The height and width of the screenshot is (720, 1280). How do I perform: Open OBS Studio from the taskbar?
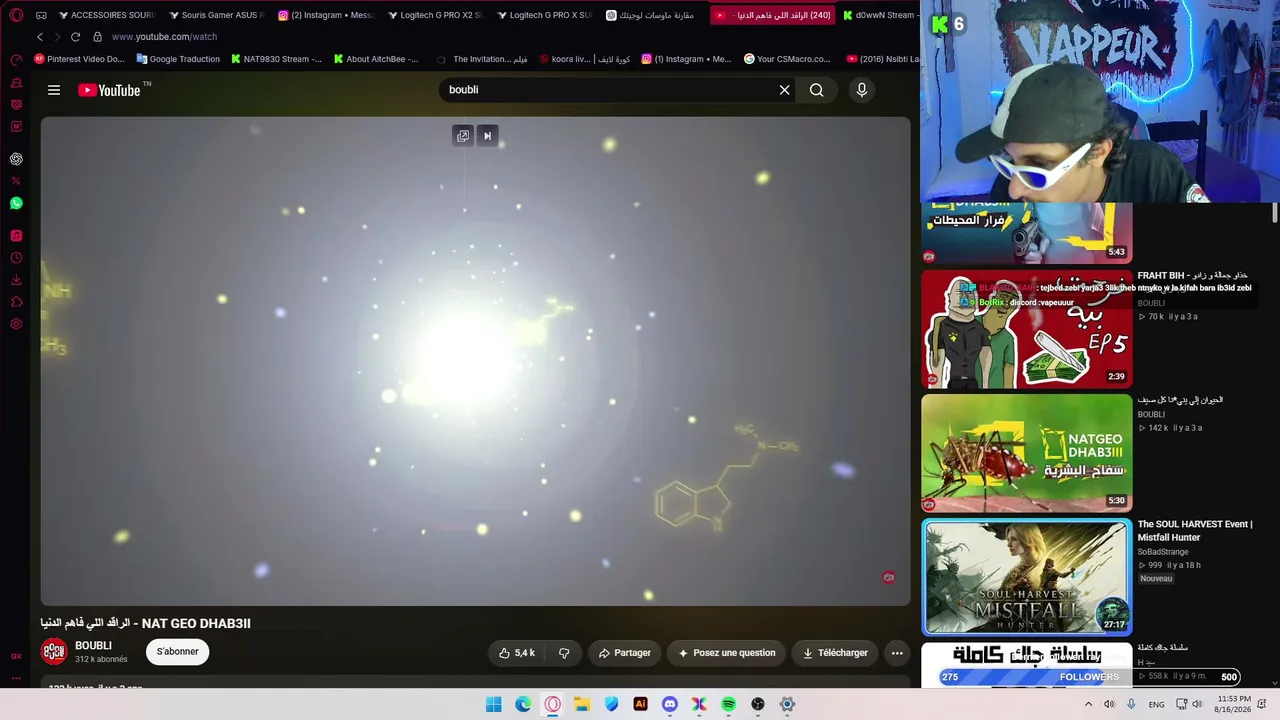tap(758, 704)
